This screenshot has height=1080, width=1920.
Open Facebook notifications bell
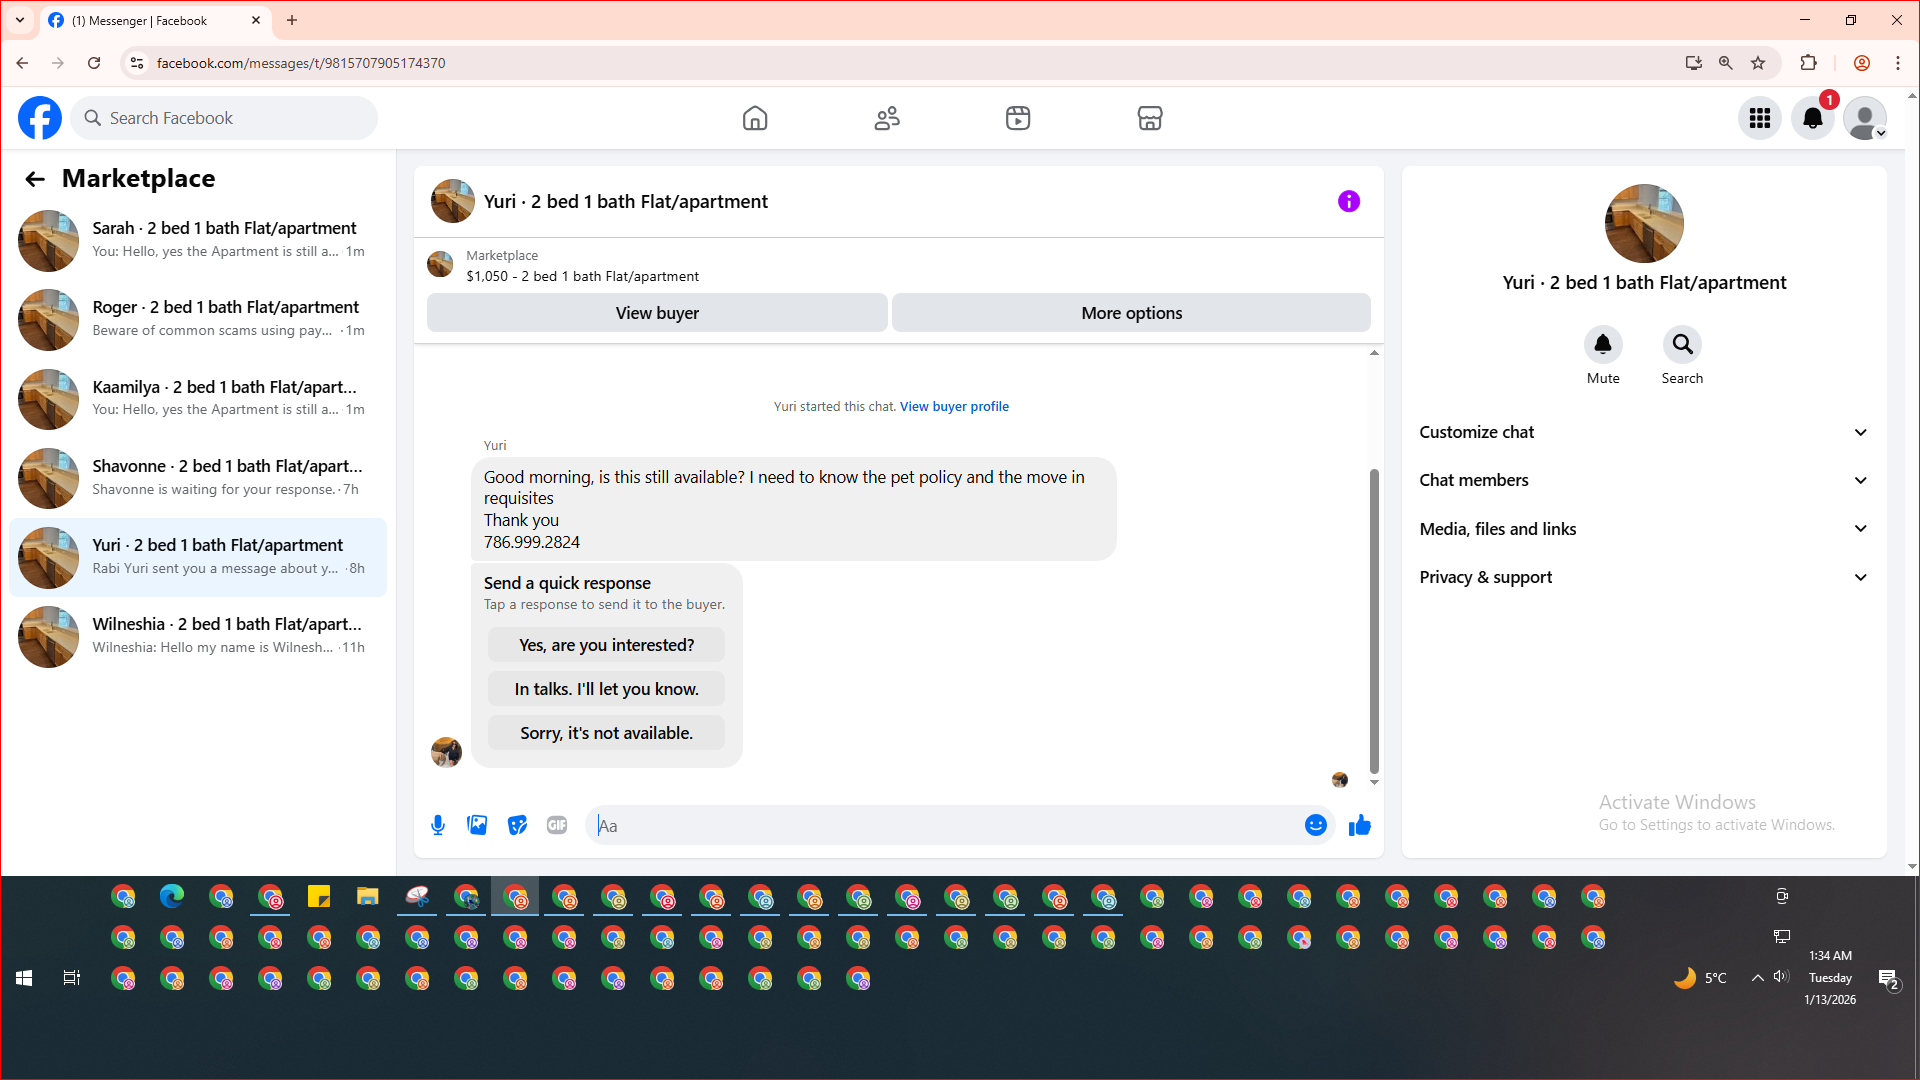[1812, 118]
